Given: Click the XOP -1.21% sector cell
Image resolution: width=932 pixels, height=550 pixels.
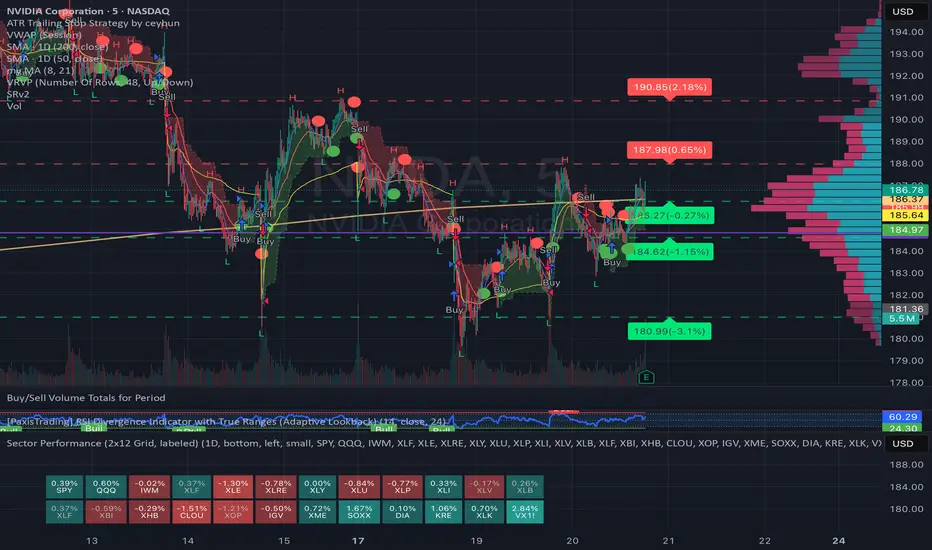Looking at the screenshot, I should pos(233,512).
